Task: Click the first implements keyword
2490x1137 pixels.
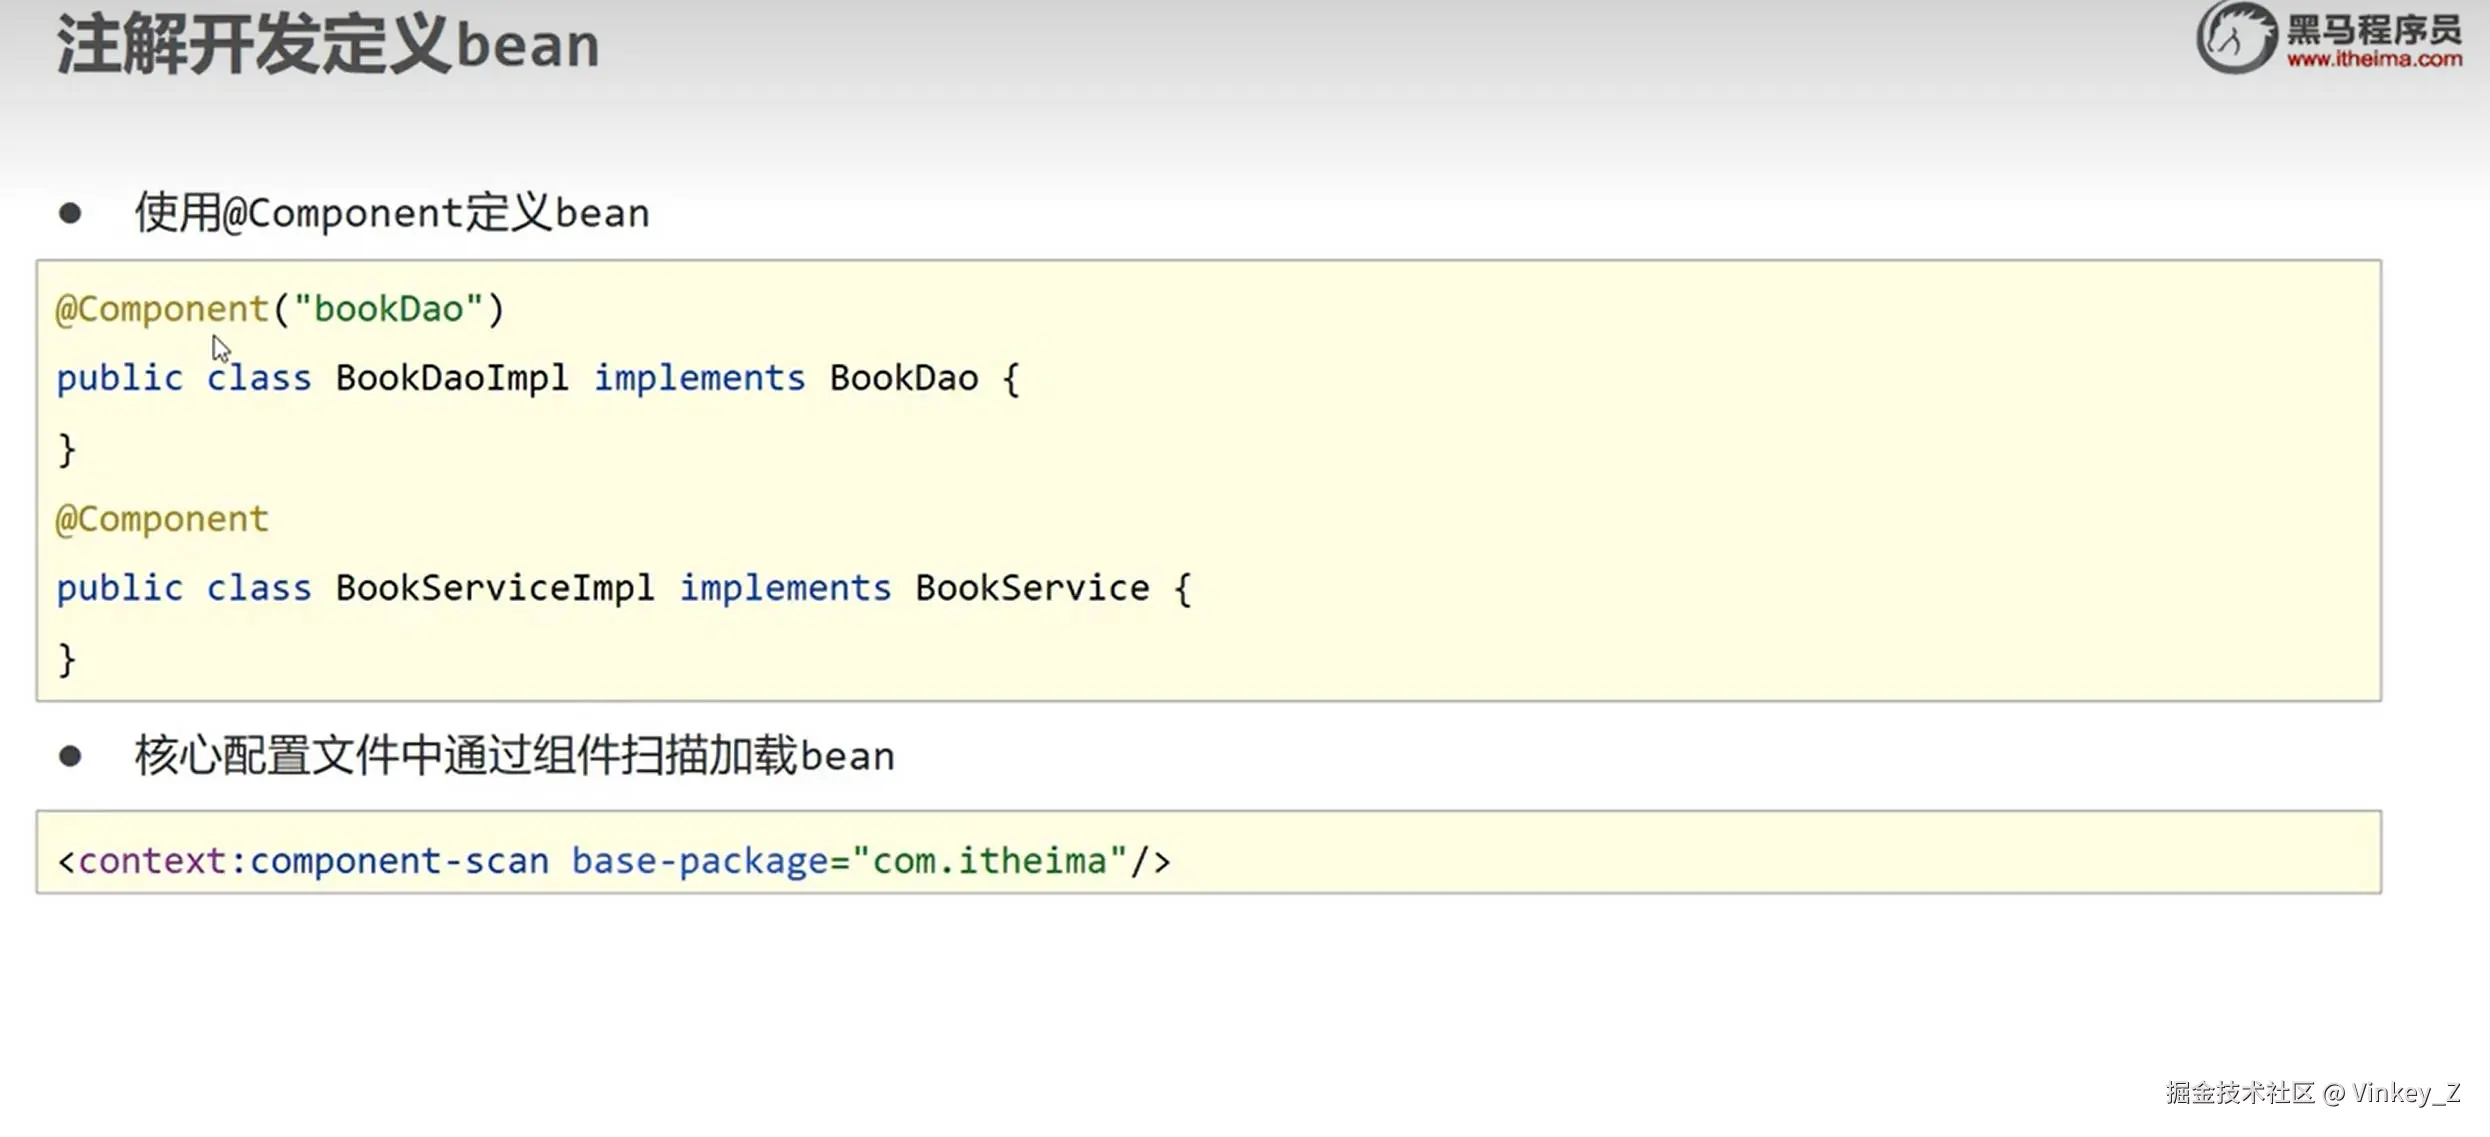Action: tap(699, 378)
